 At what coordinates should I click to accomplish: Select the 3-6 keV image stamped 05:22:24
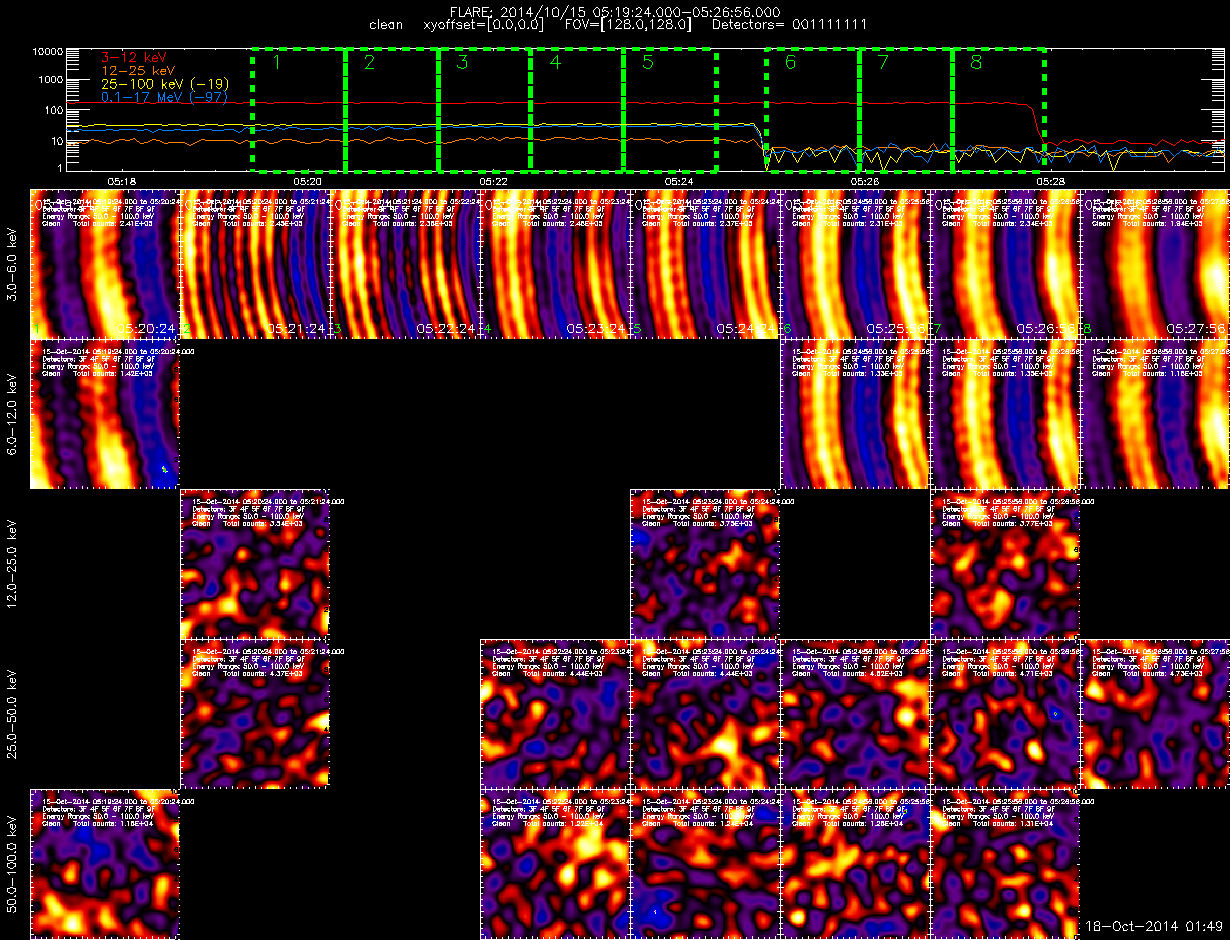point(405,264)
